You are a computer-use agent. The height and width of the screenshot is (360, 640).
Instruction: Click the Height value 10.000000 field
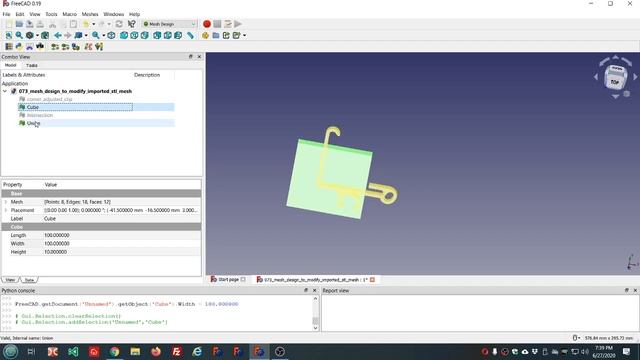click(x=122, y=252)
